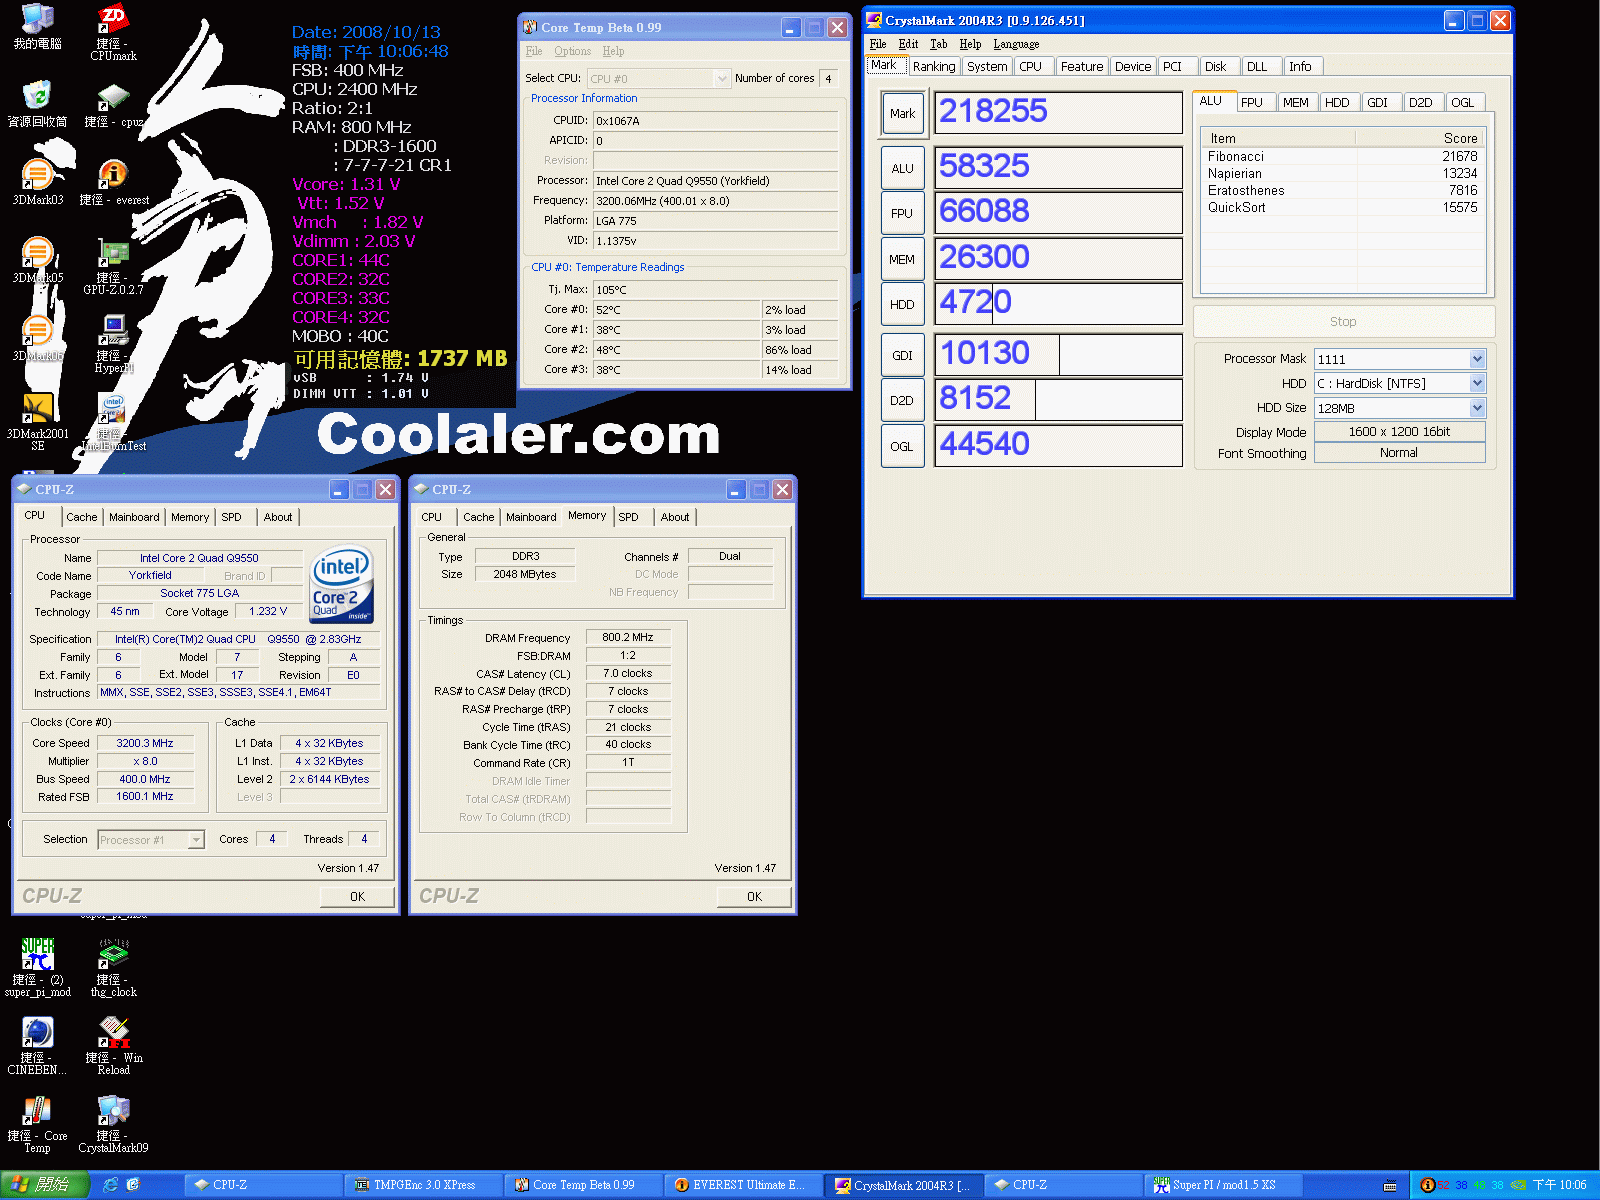
Task: Launch the everest shortcut icon
Action: pyautogui.click(x=113, y=182)
